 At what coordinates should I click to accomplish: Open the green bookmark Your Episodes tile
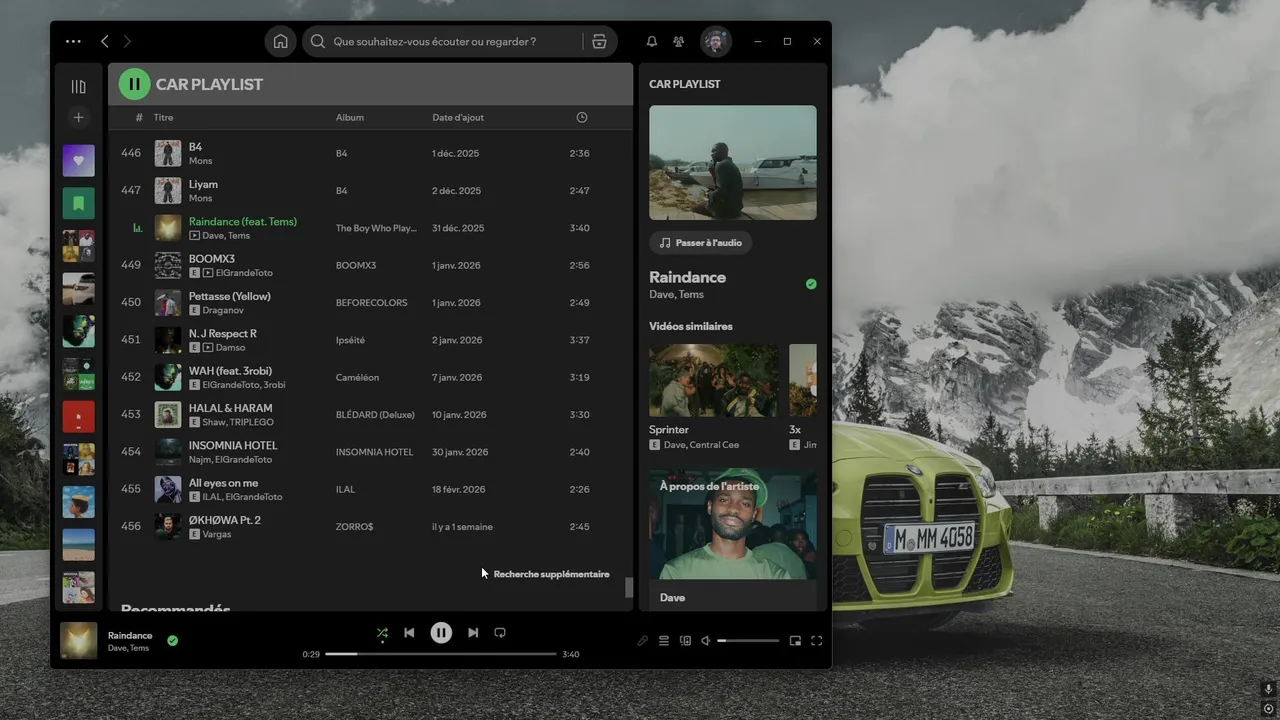79,203
